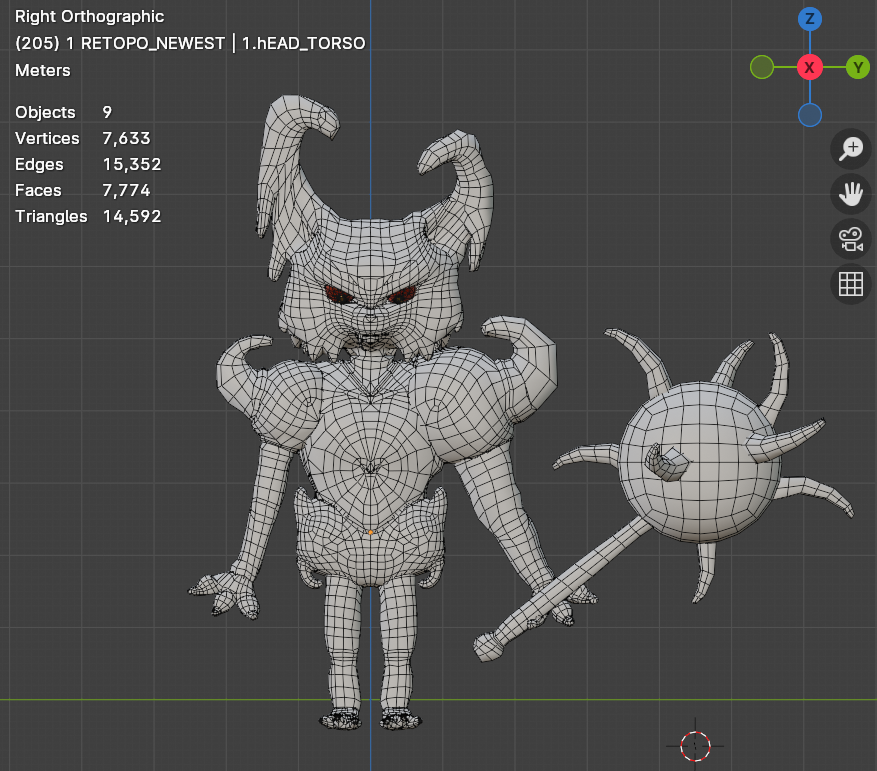The image size is (877, 771).
Task: Click the heart shape on the chest armor
Action: pos(370,466)
